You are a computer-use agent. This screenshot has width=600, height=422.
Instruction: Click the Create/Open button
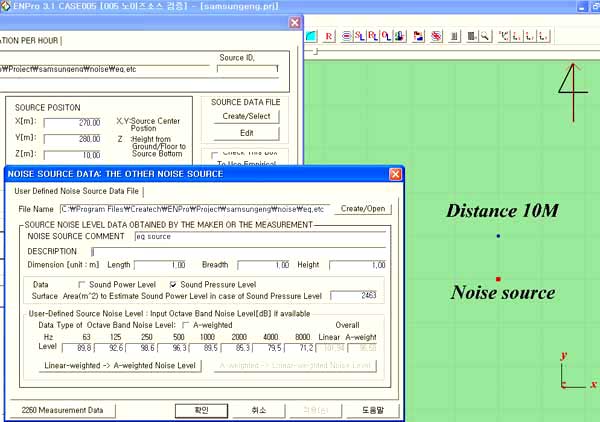click(x=363, y=209)
